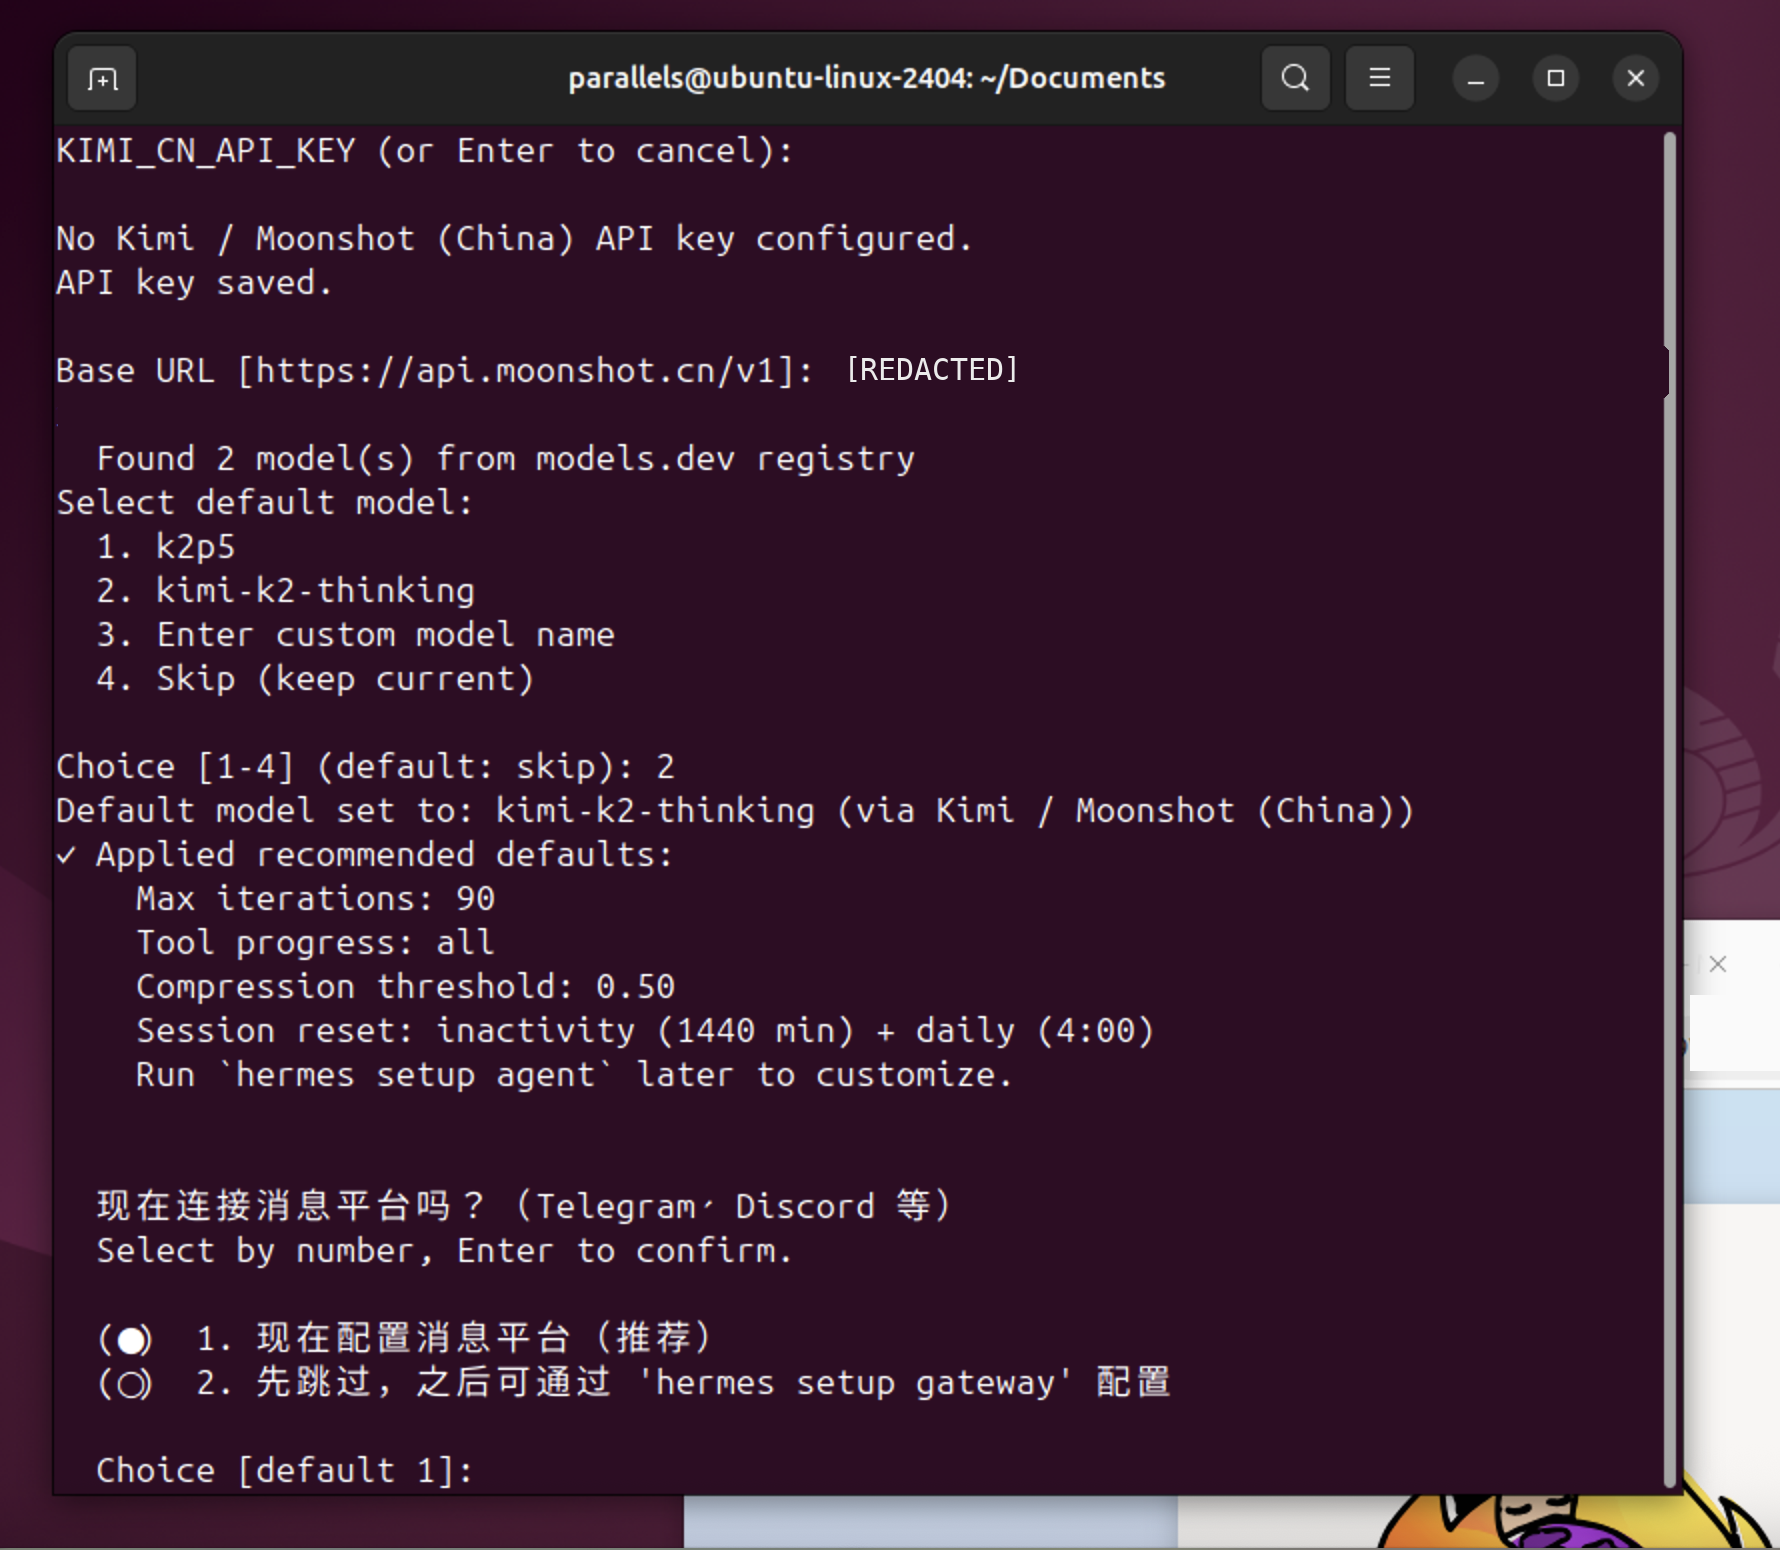Click the window title parallels@ubuntu-linux-2404

click(x=866, y=78)
